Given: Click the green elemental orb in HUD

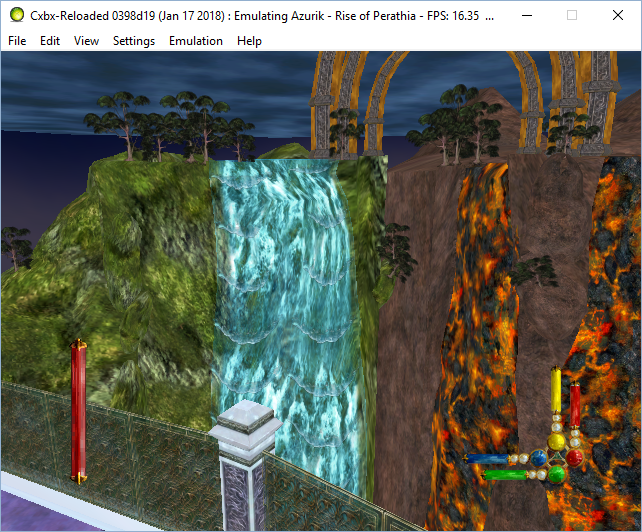Looking at the screenshot, I should [556, 475].
